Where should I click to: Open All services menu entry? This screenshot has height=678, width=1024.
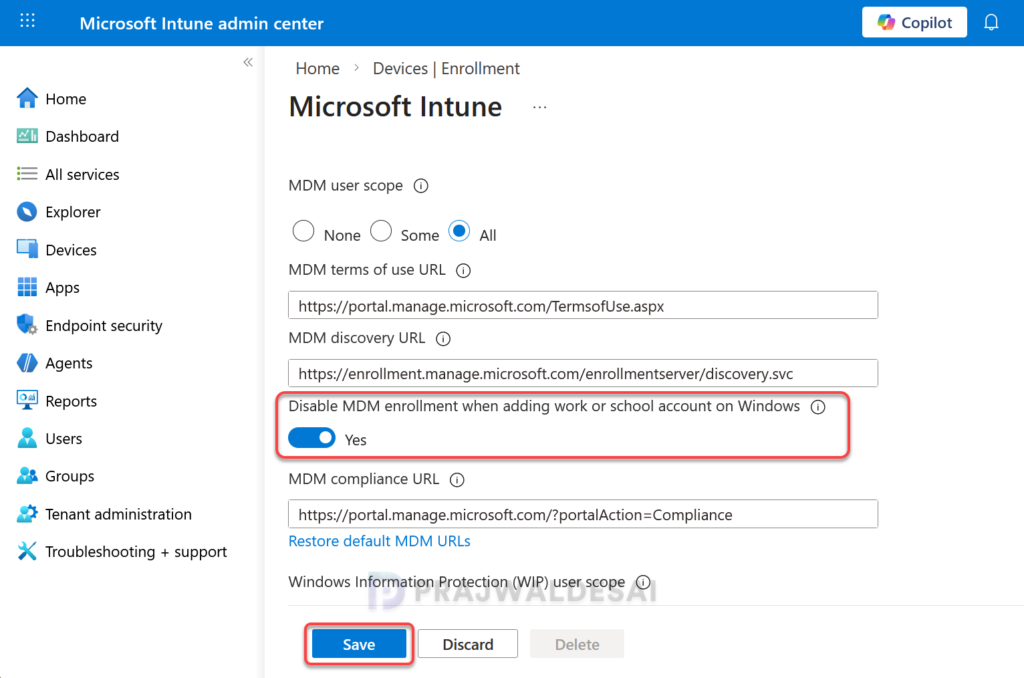point(82,174)
